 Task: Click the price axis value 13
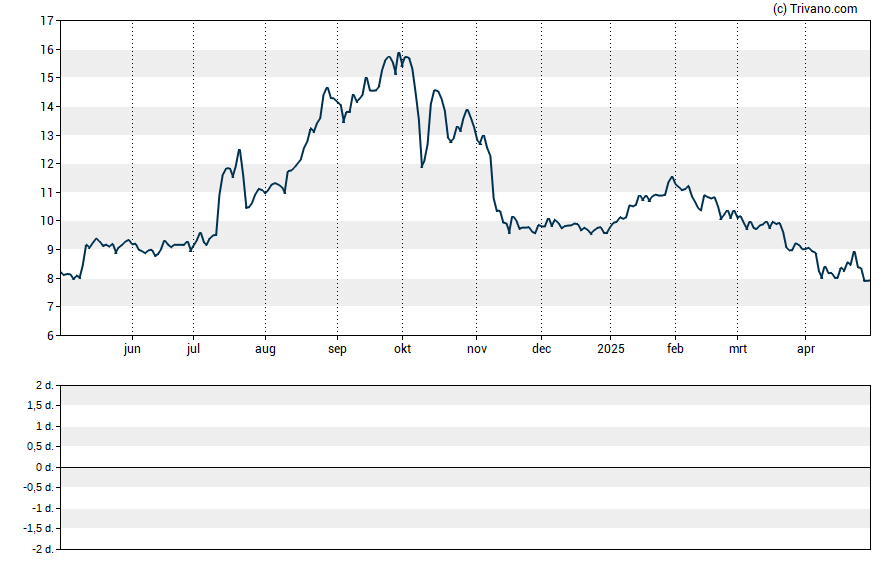[47, 136]
